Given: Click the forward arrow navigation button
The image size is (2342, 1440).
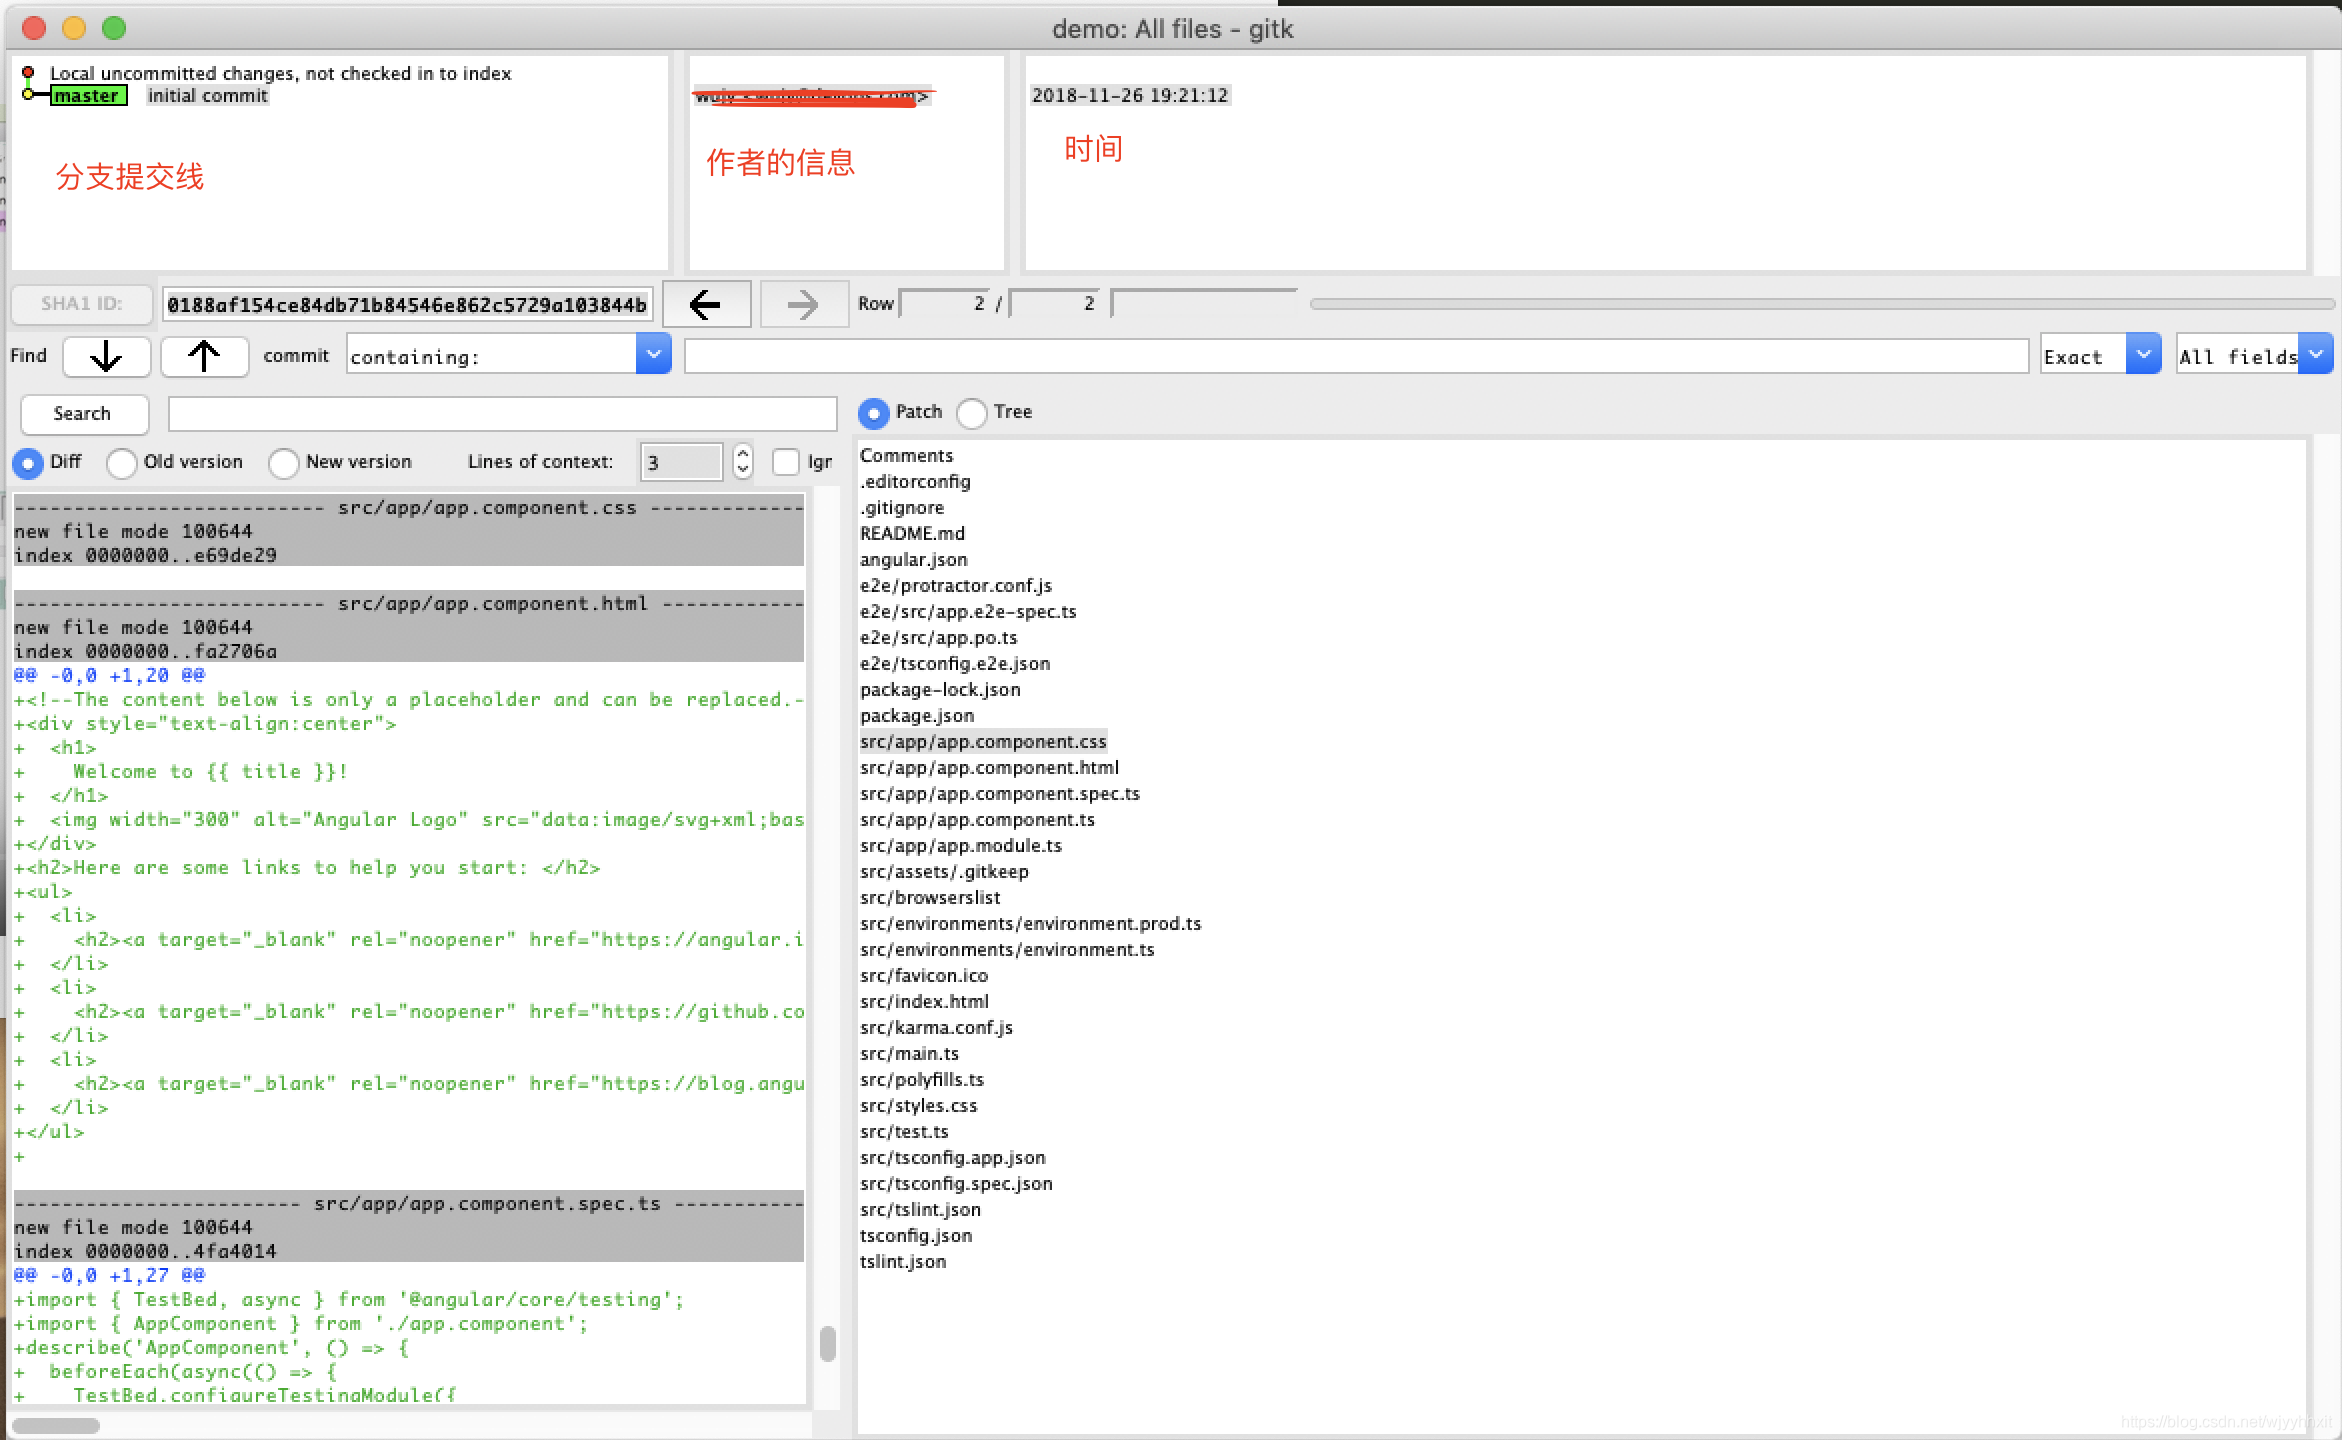Looking at the screenshot, I should [x=803, y=304].
